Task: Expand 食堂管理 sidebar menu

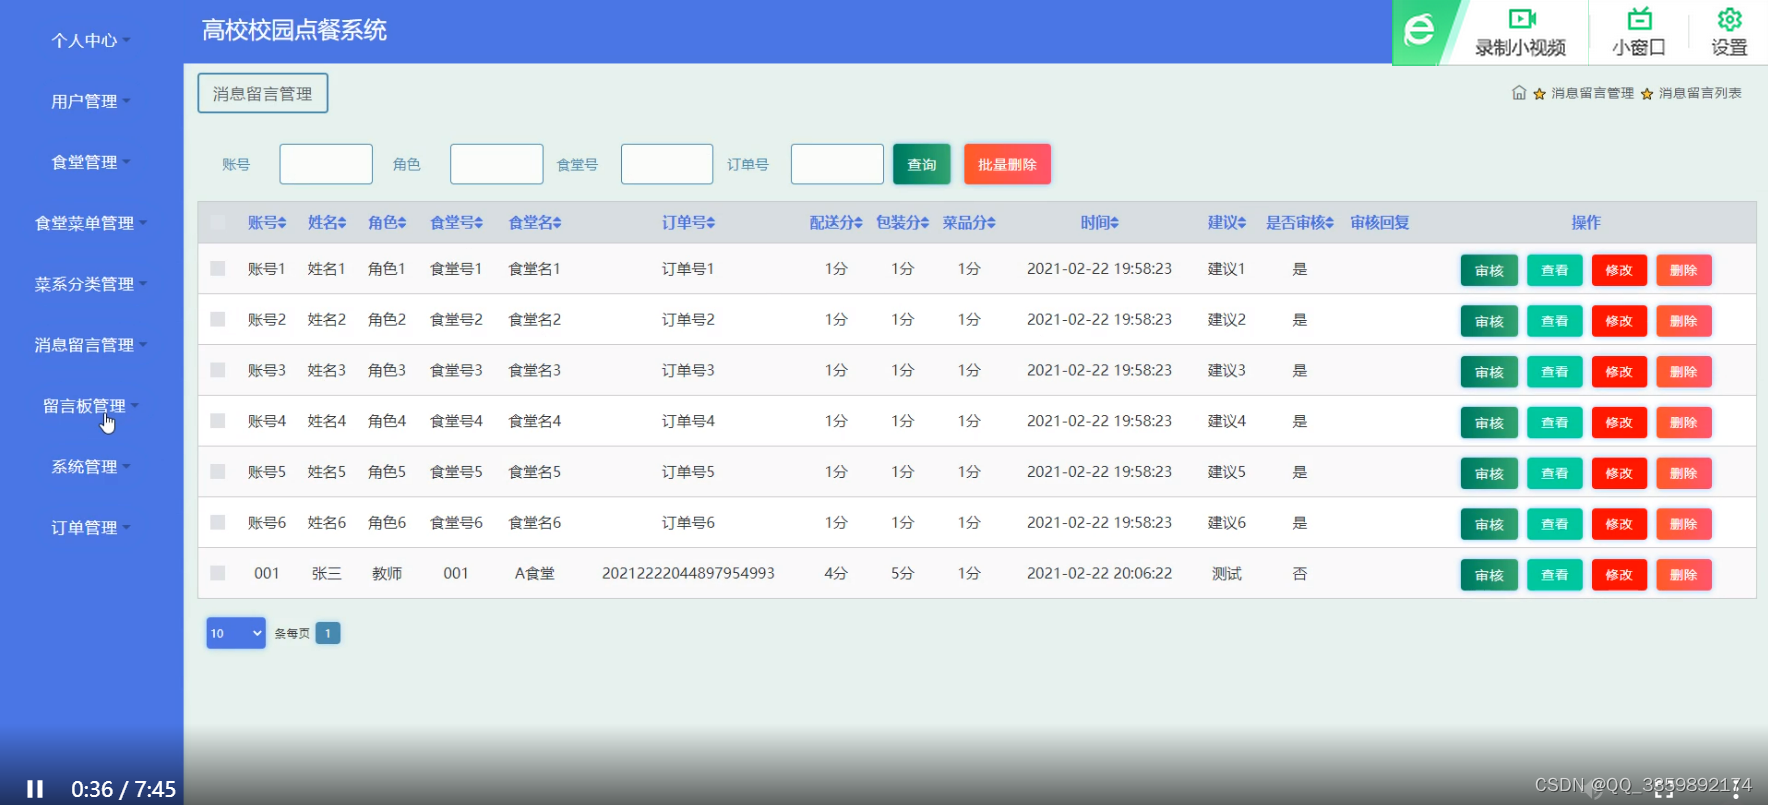Action: (90, 162)
